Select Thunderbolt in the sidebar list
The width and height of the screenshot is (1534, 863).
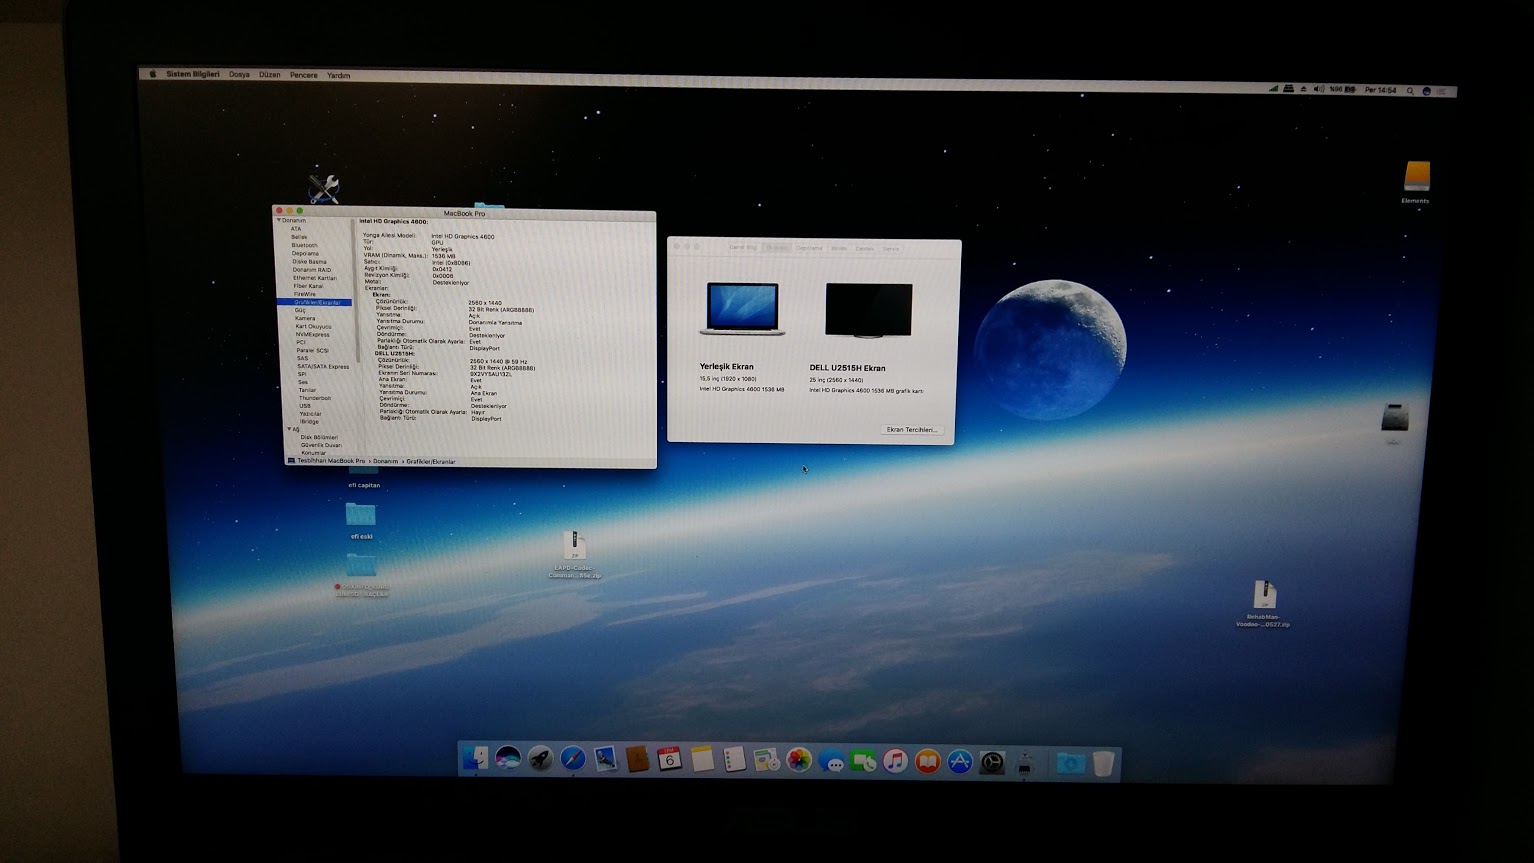[x=314, y=398]
